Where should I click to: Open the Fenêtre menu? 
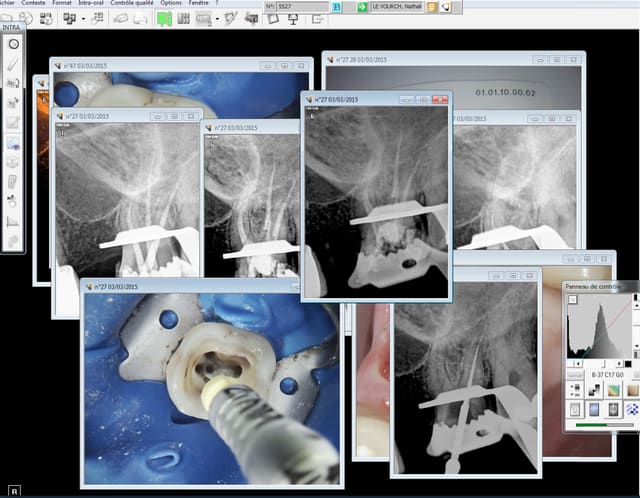tap(198, 2)
